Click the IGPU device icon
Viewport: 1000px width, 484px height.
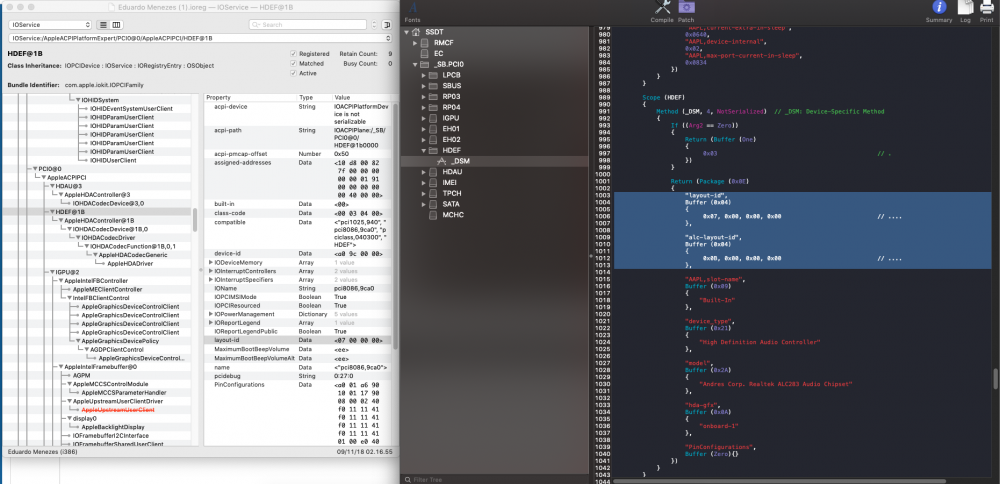coord(434,118)
